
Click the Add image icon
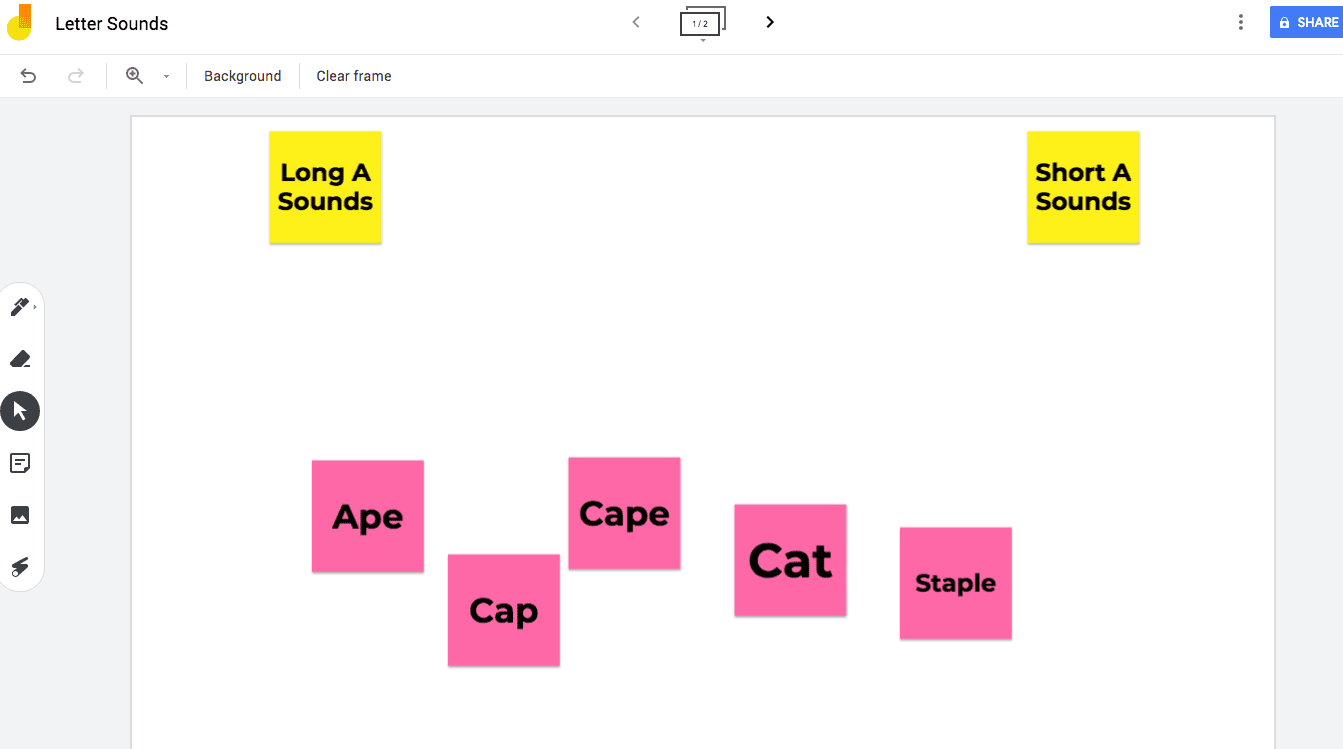click(20, 515)
